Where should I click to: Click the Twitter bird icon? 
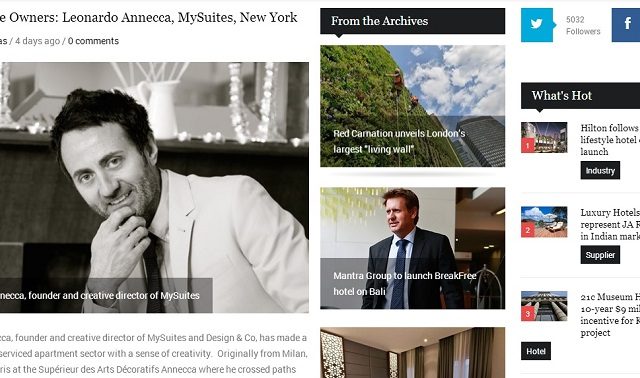(x=537, y=25)
